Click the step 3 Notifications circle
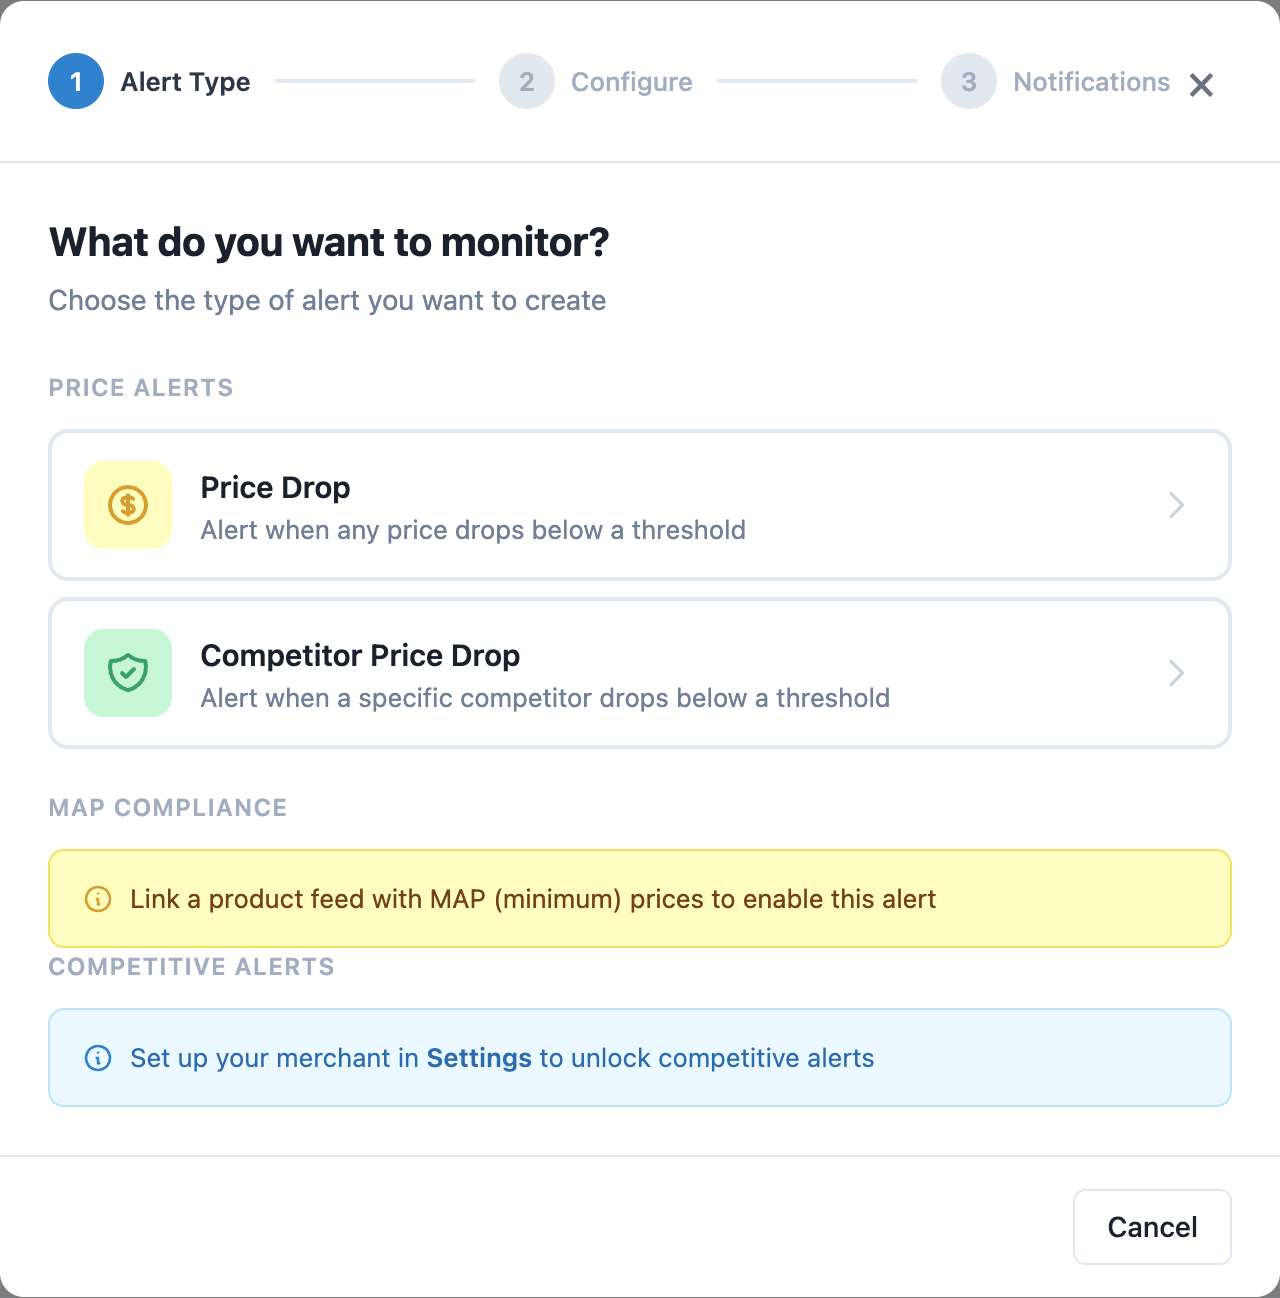Screen dimensions: 1280x1298 coord(967,81)
